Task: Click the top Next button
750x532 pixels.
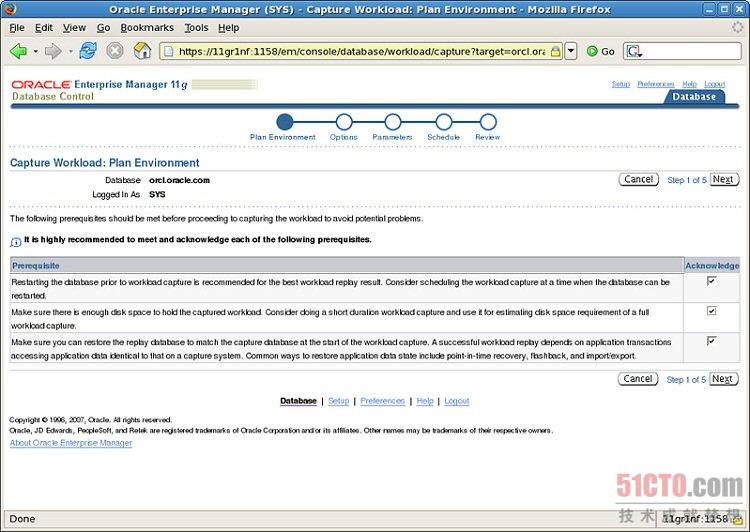Action: (723, 179)
